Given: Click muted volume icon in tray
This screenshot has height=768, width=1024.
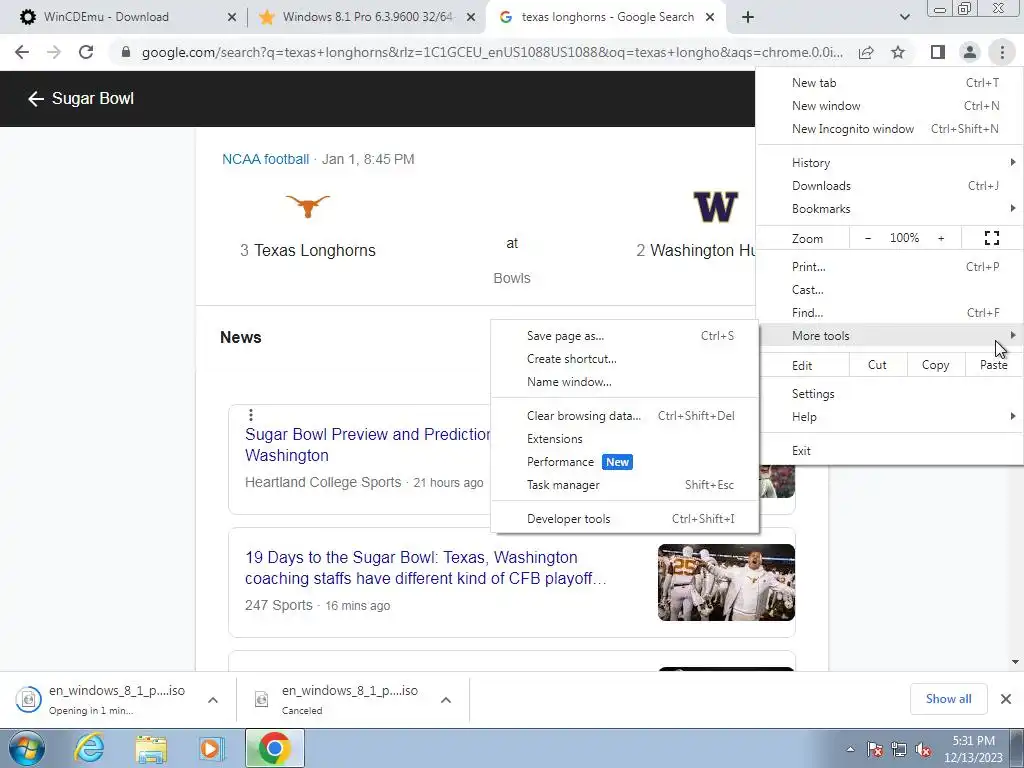Looking at the screenshot, I should [x=923, y=749].
